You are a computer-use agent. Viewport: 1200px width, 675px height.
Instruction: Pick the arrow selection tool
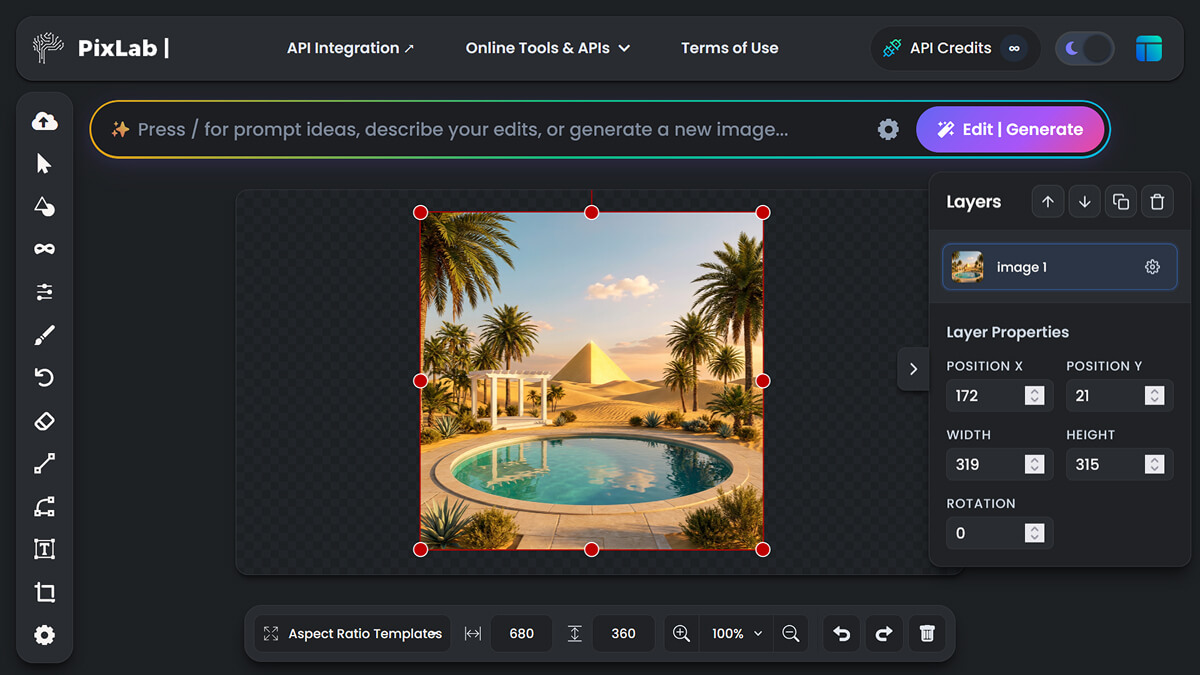(x=44, y=163)
